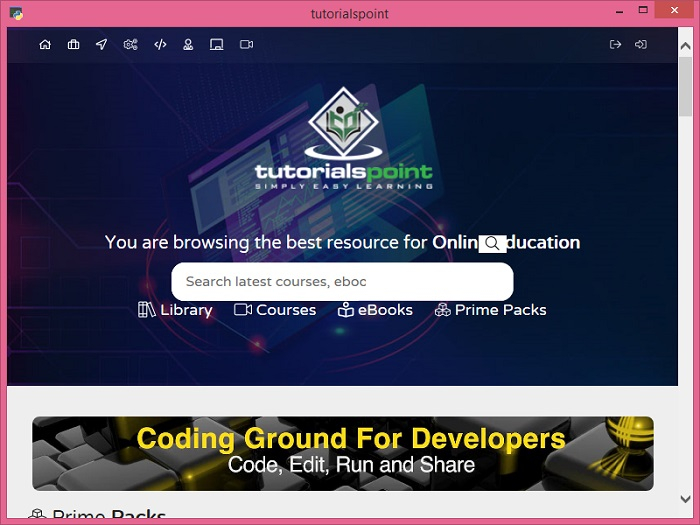
Task: Click the person teacher icon
Action: (188, 44)
